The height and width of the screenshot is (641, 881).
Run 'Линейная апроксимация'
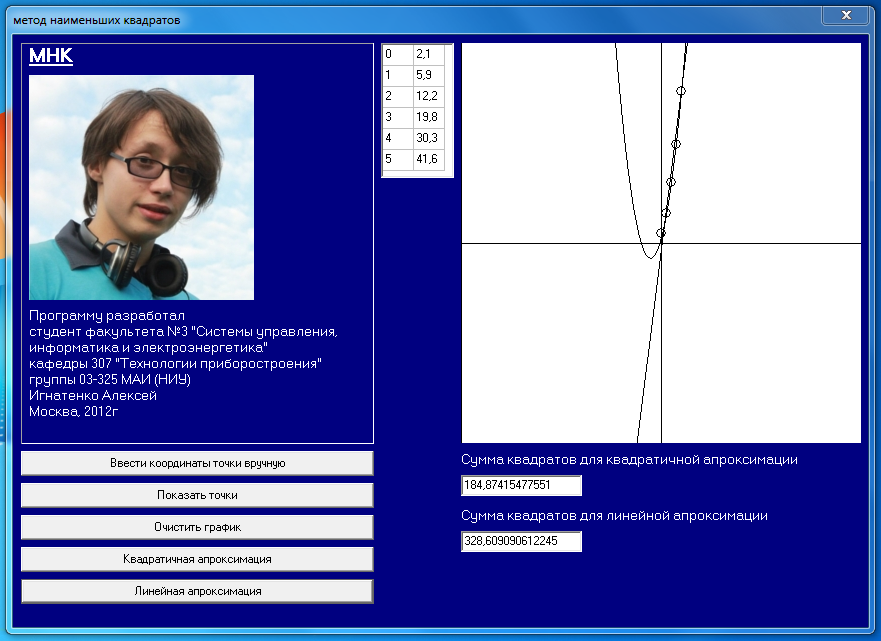click(x=197, y=592)
